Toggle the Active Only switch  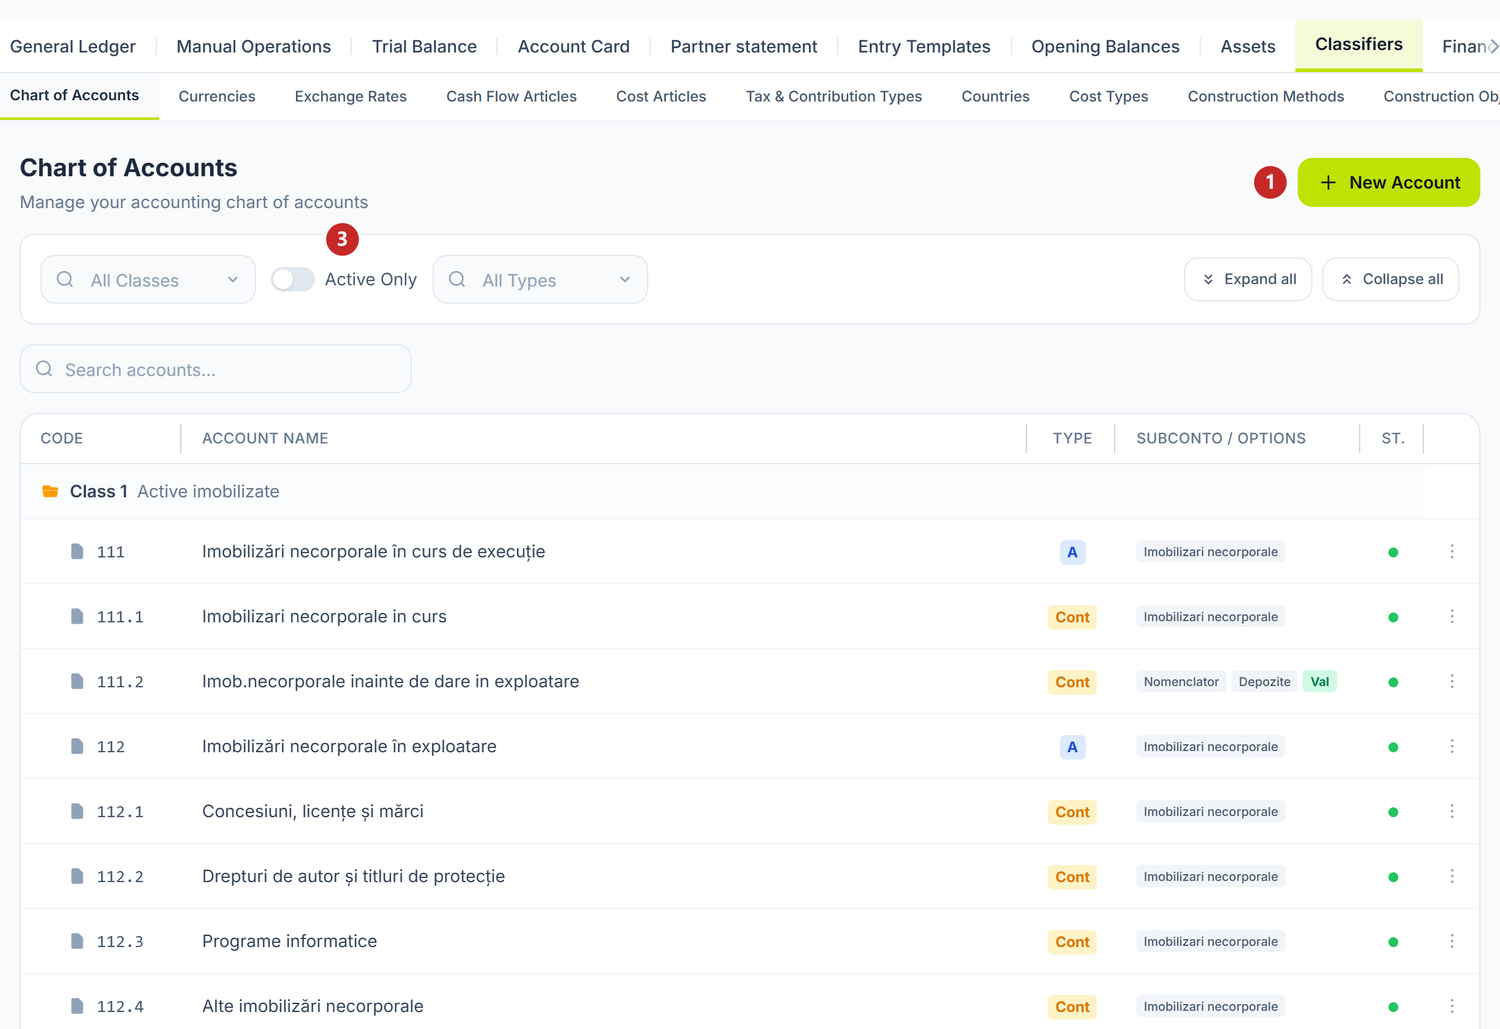pyautogui.click(x=293, y=280)
